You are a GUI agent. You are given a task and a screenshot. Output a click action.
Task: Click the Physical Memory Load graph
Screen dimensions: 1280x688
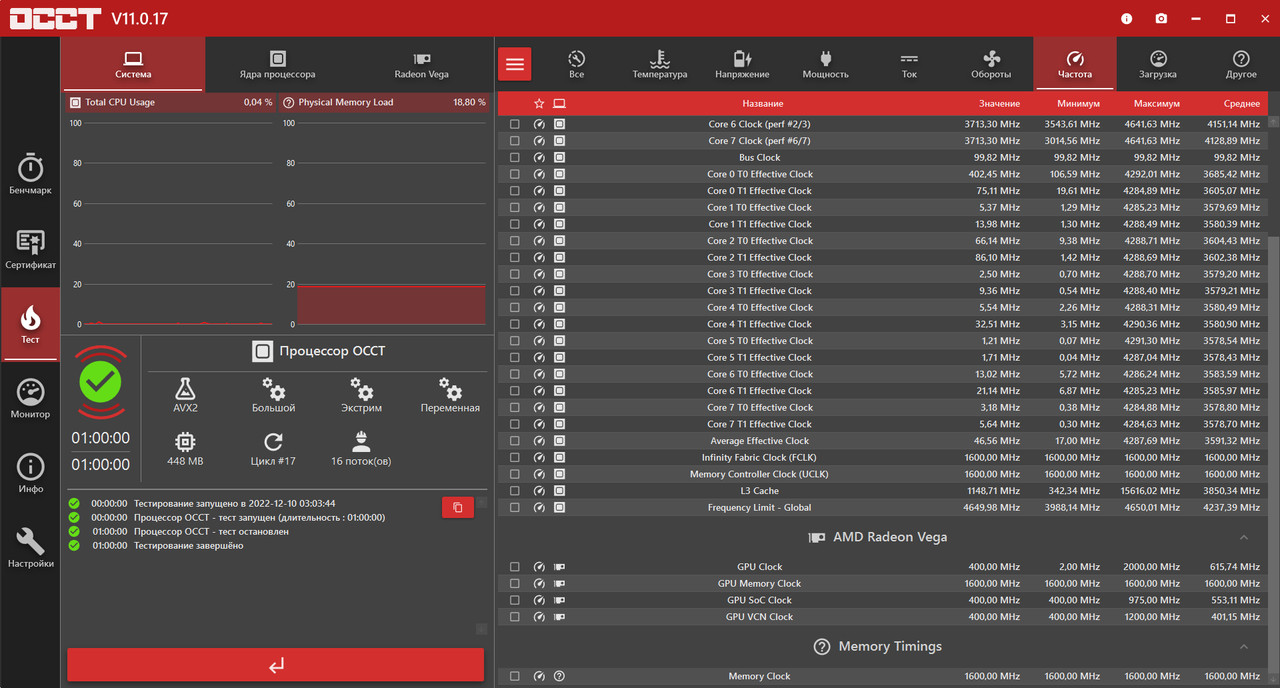click(387, 224)
